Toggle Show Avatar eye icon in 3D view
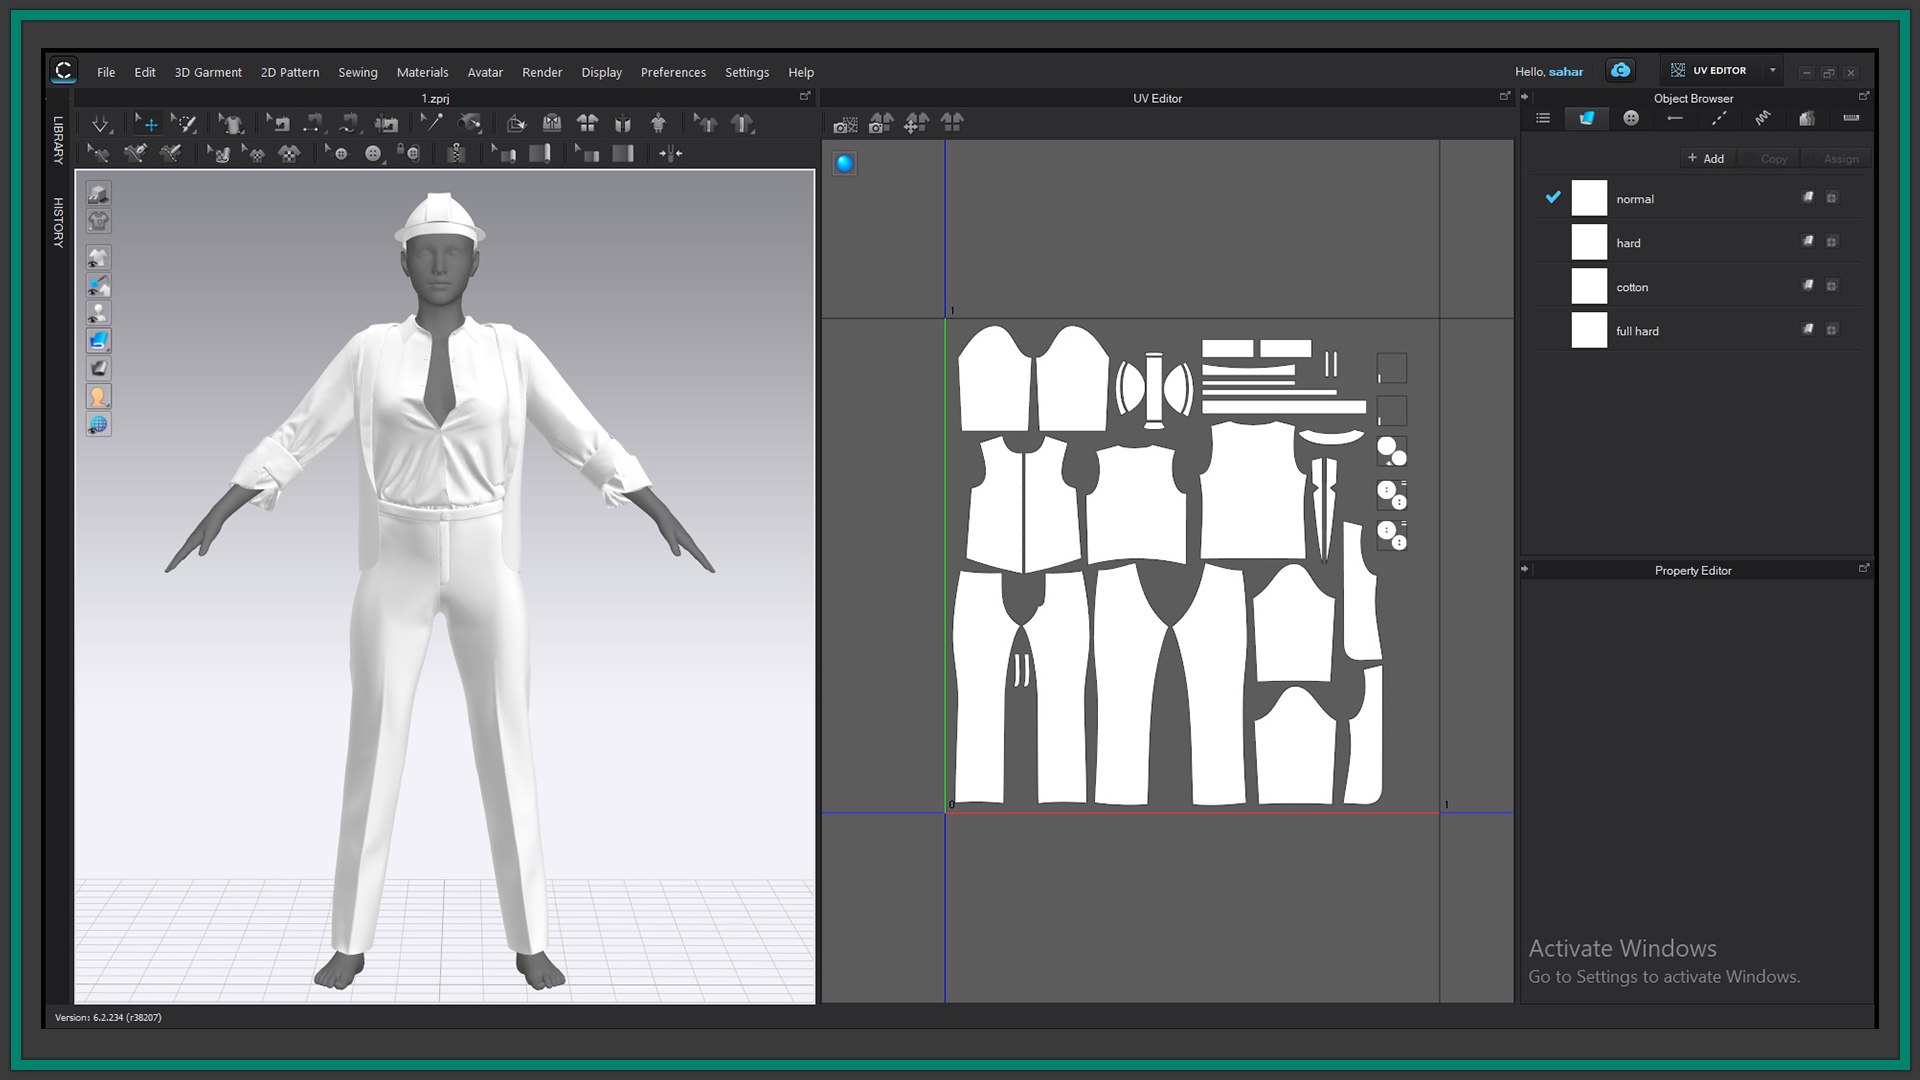The width and height of the screenshot is (1920, 1080). click(x=98, y=313)
